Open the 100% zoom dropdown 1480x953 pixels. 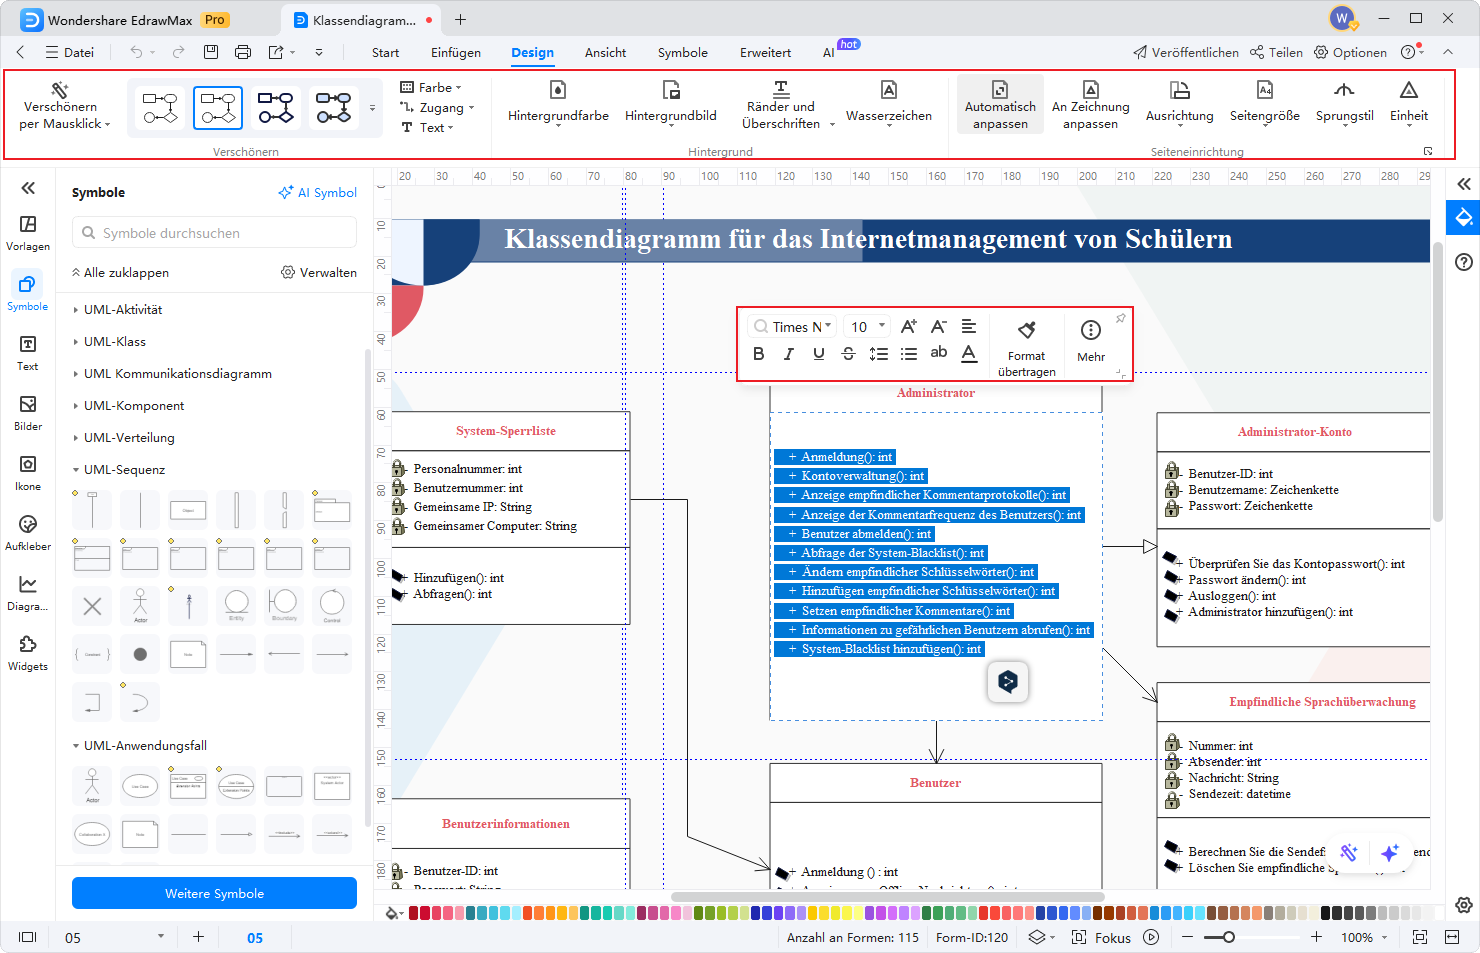tap(1364, 937)
